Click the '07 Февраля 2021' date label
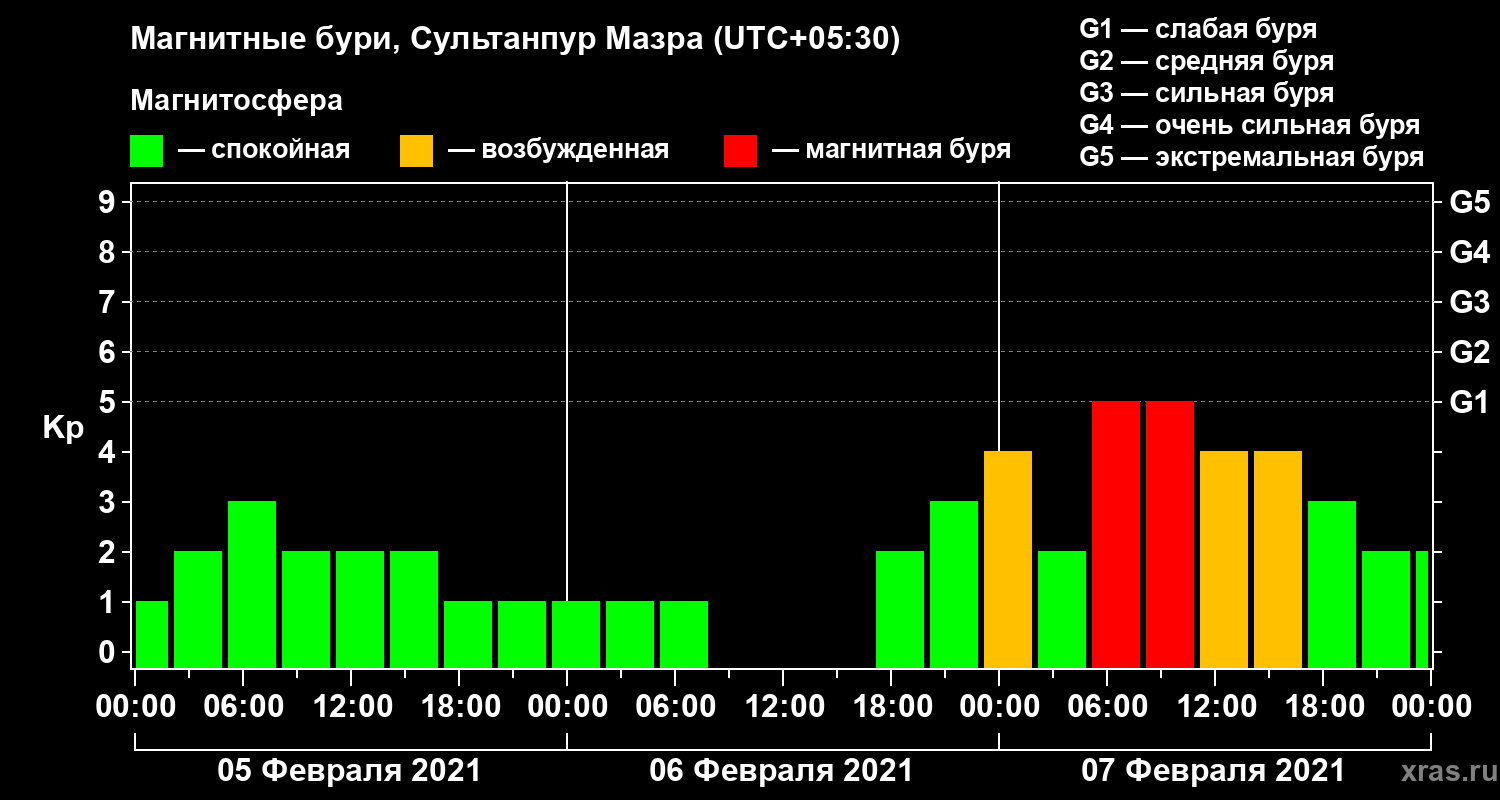The image size is (1500, 800). point(1213,771)
